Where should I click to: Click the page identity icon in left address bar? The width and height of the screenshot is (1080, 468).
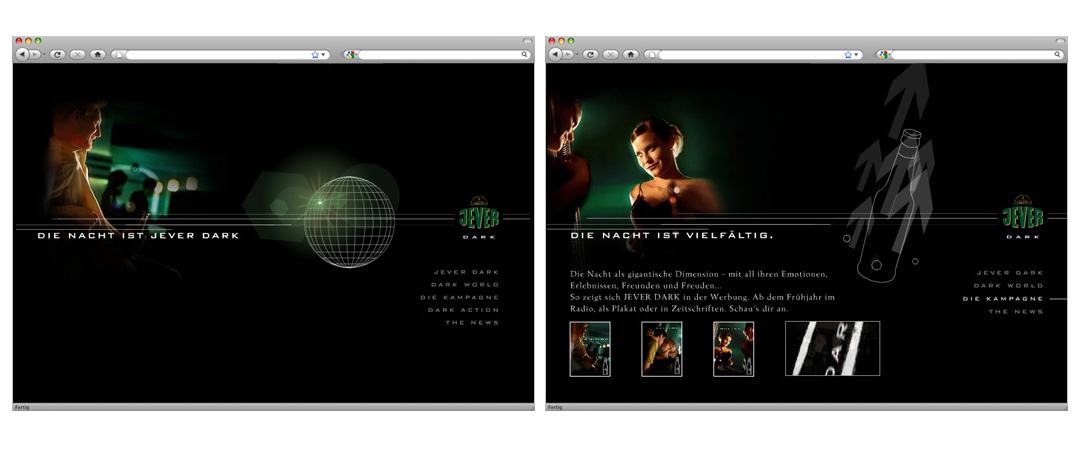click(118, 54)
